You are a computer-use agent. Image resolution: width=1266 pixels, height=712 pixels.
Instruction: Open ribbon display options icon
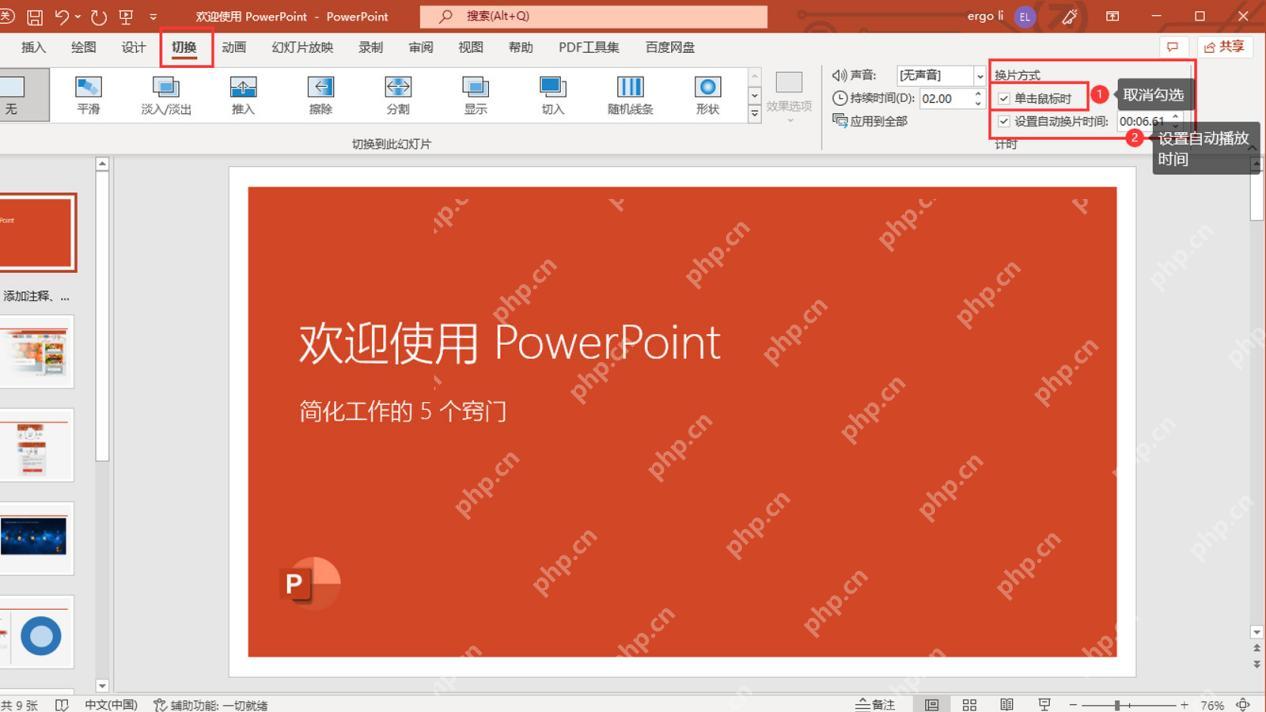[x=1112, y=17]
